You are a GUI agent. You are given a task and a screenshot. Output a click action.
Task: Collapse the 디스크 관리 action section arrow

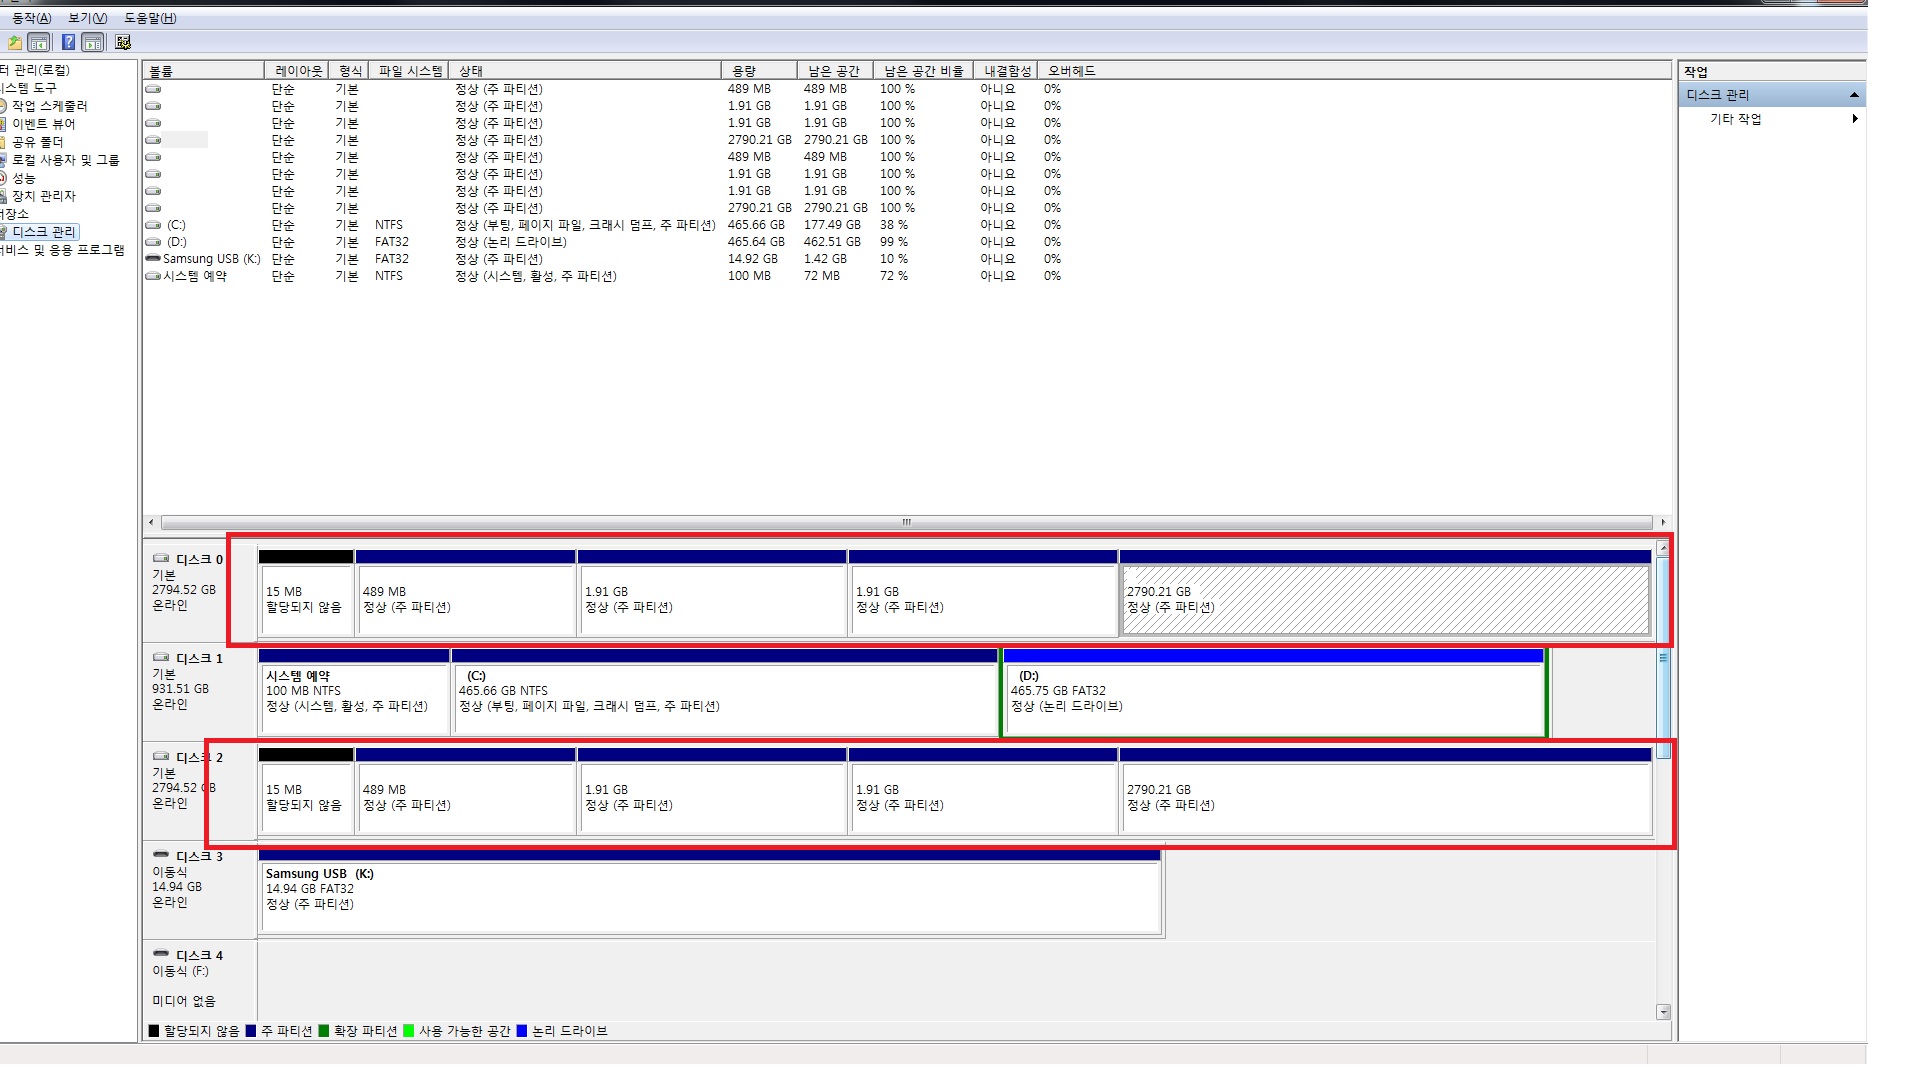[1854, 95]
